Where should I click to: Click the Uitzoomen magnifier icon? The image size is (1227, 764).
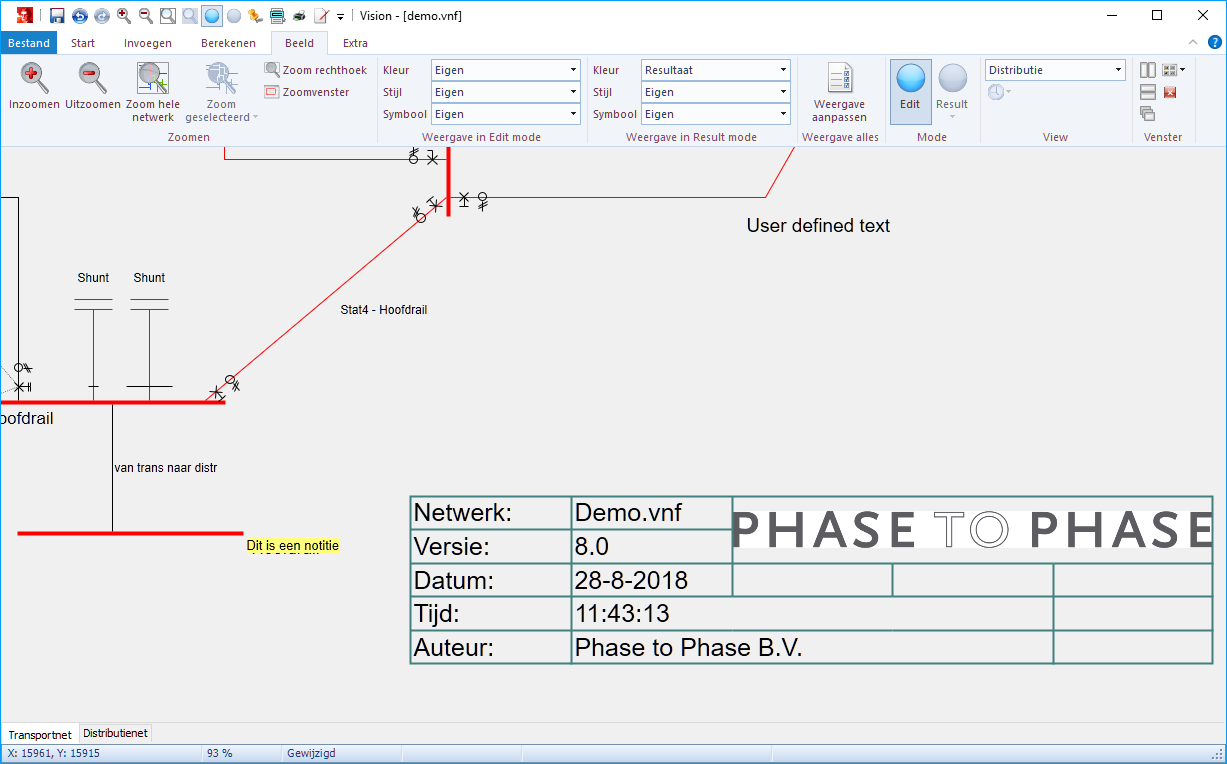92,78
